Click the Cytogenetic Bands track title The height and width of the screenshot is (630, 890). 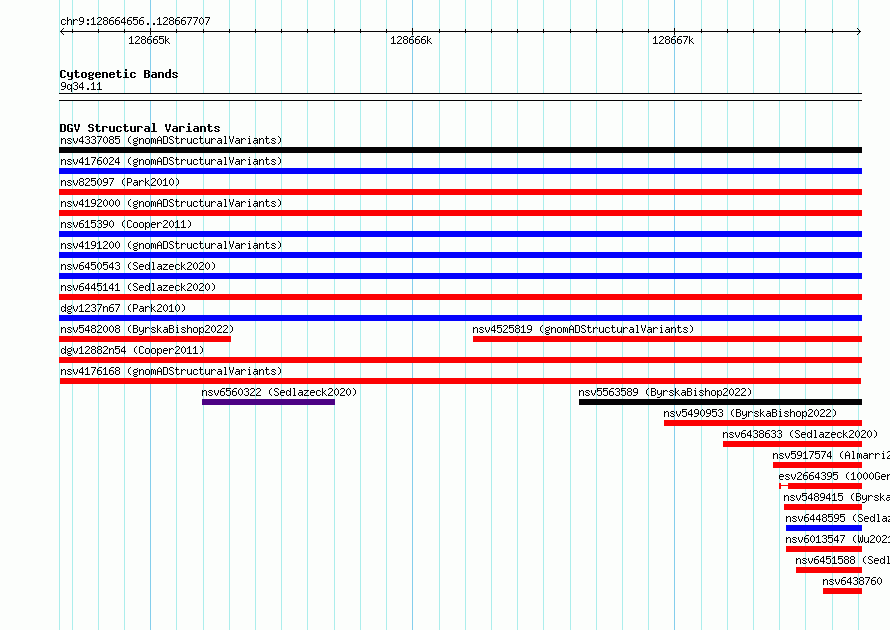point(119,74)
